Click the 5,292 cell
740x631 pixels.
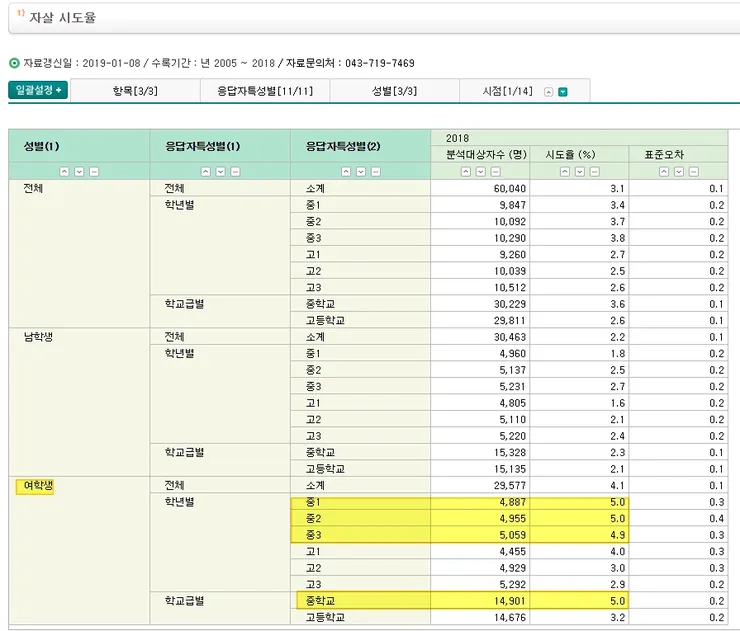(480, 585)
